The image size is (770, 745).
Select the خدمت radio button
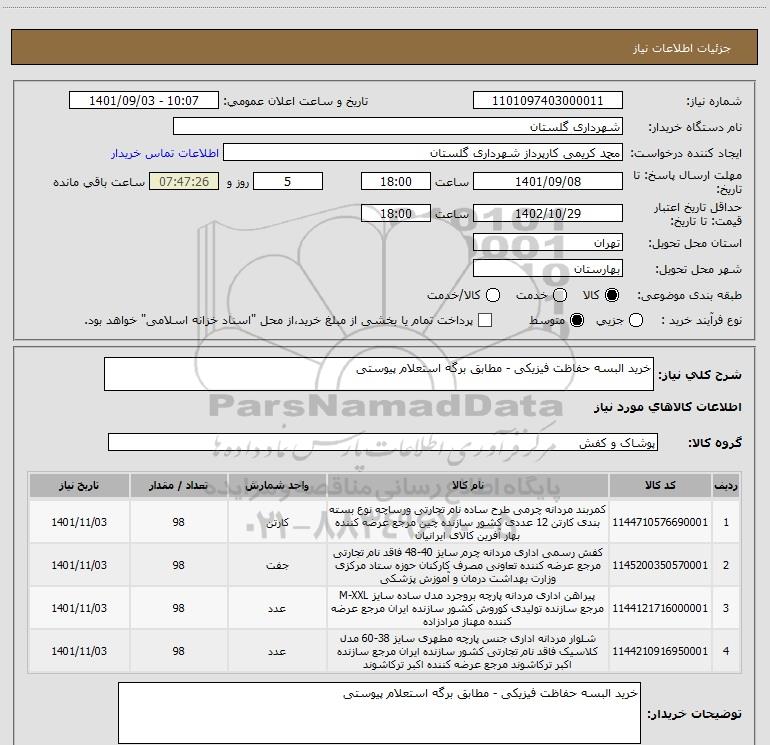point(560,295)
